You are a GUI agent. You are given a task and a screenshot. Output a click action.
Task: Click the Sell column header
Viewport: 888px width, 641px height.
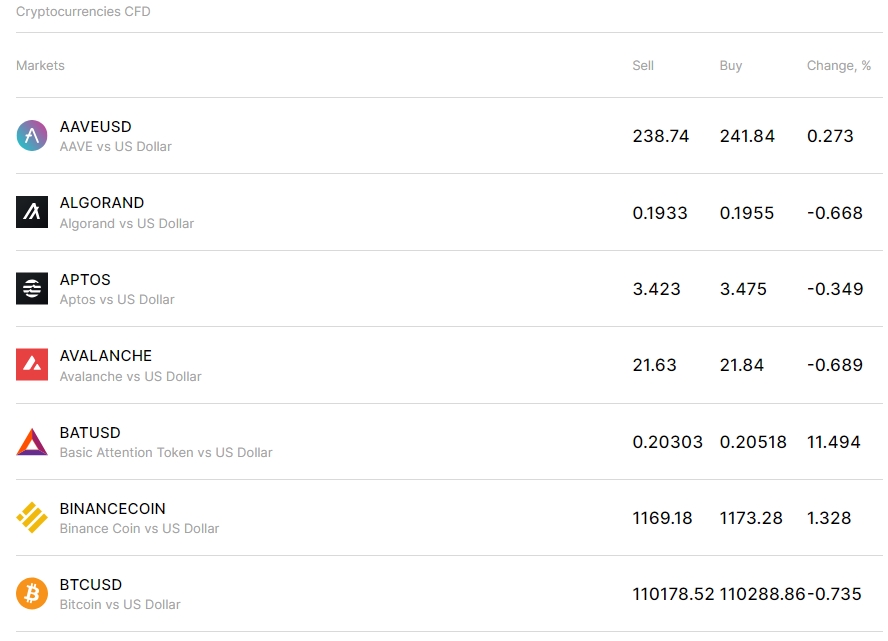click(x=641, y=65)
